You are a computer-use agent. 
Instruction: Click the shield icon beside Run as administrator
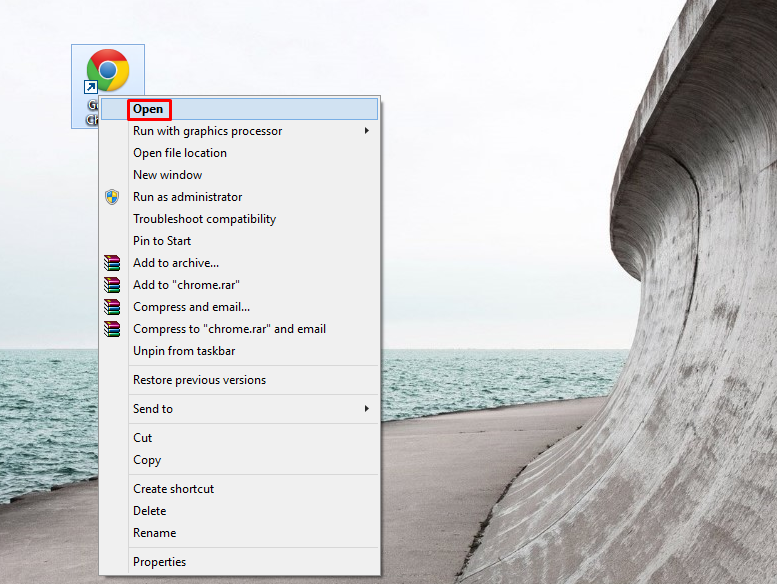click(x=113, y=197)
